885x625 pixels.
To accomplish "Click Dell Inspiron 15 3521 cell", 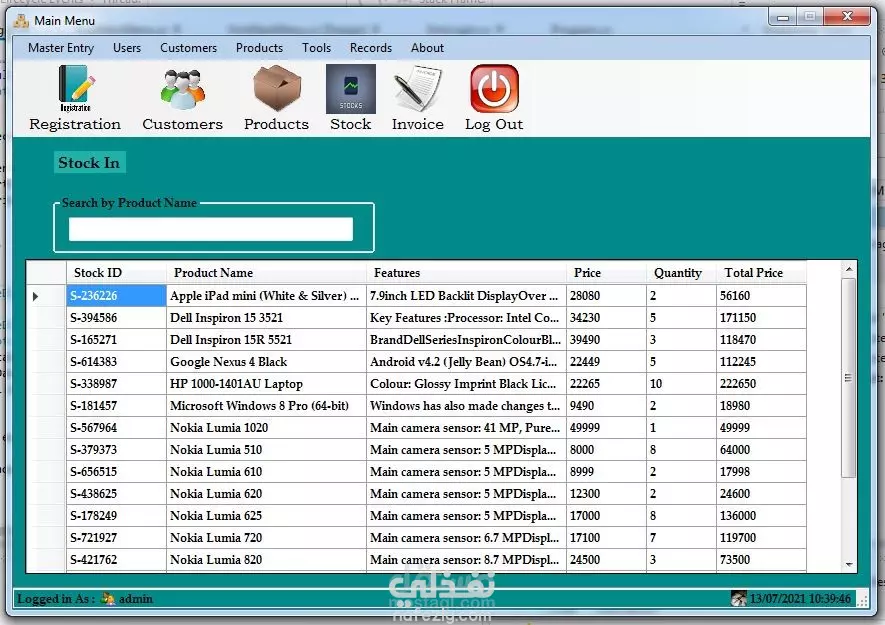I will (x=266, y=318).
